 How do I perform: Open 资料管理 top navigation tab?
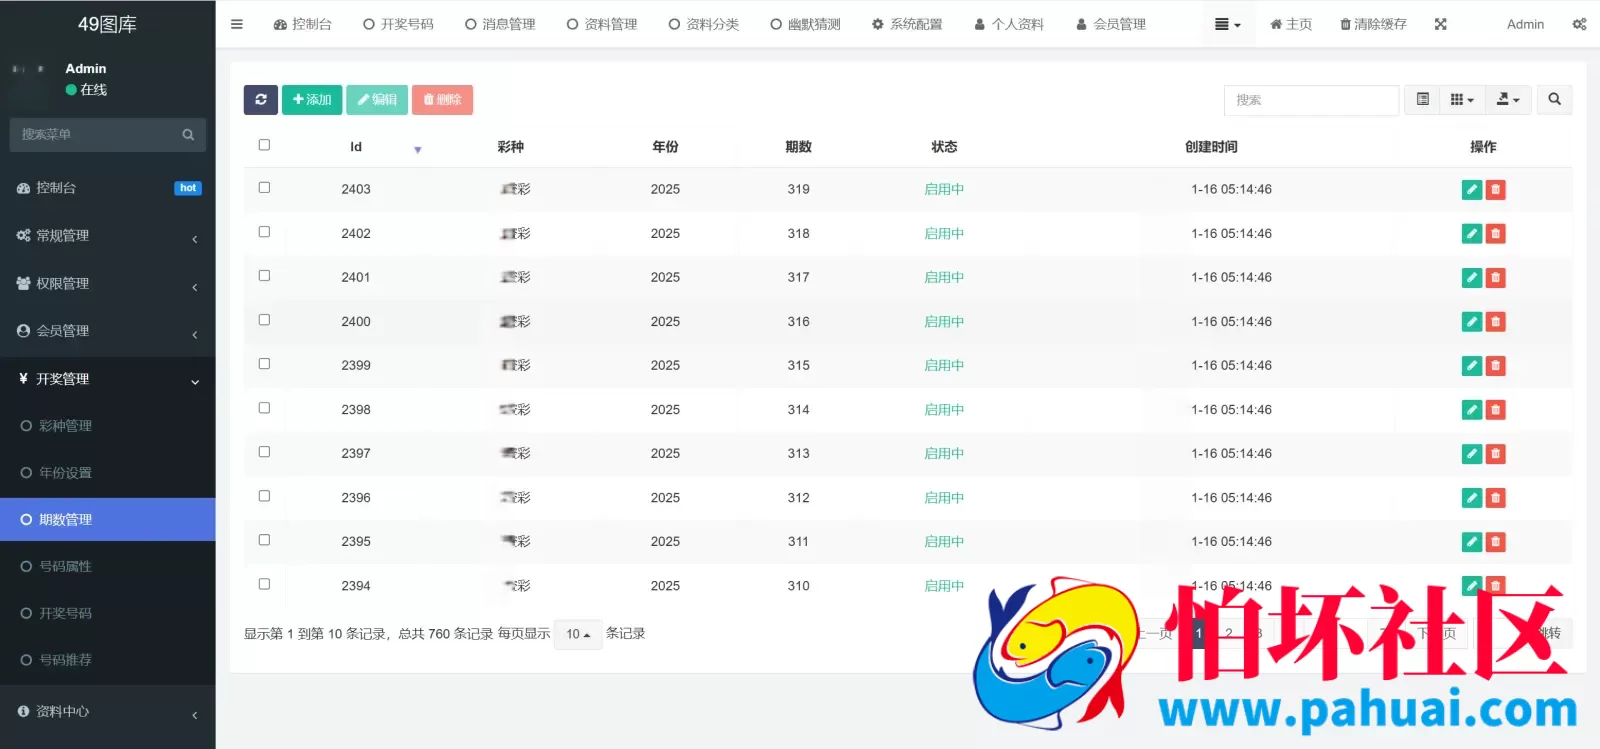602,24
